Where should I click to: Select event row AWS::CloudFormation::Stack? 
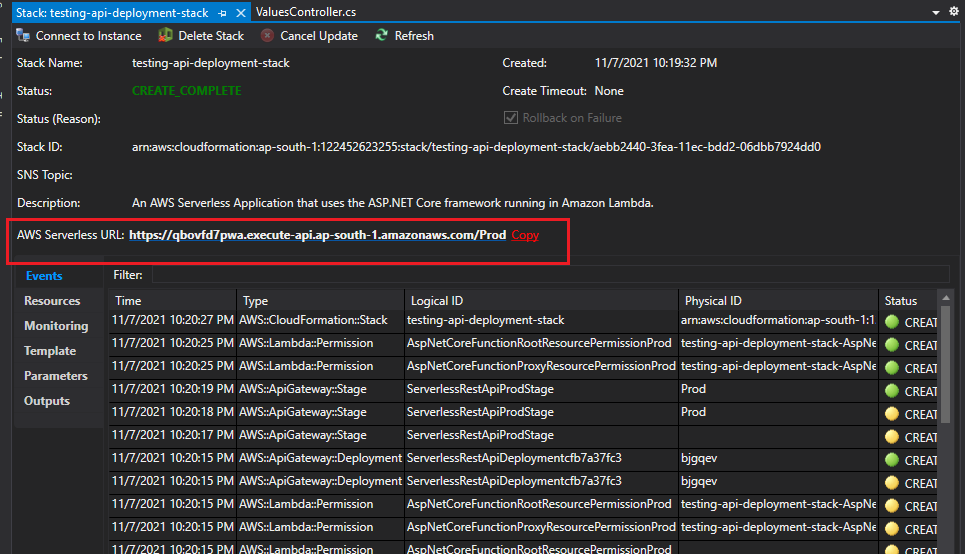(313, 320)
